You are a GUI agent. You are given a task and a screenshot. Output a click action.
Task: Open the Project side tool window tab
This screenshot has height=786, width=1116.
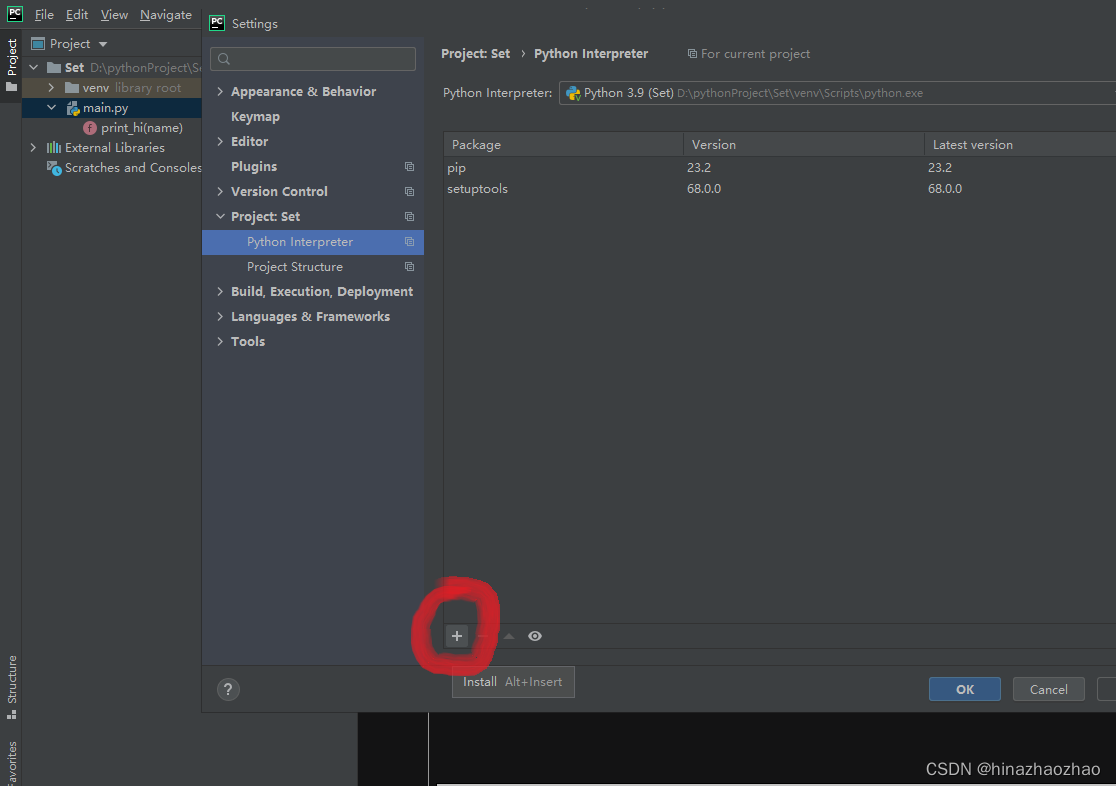click(x=11, y=65)
